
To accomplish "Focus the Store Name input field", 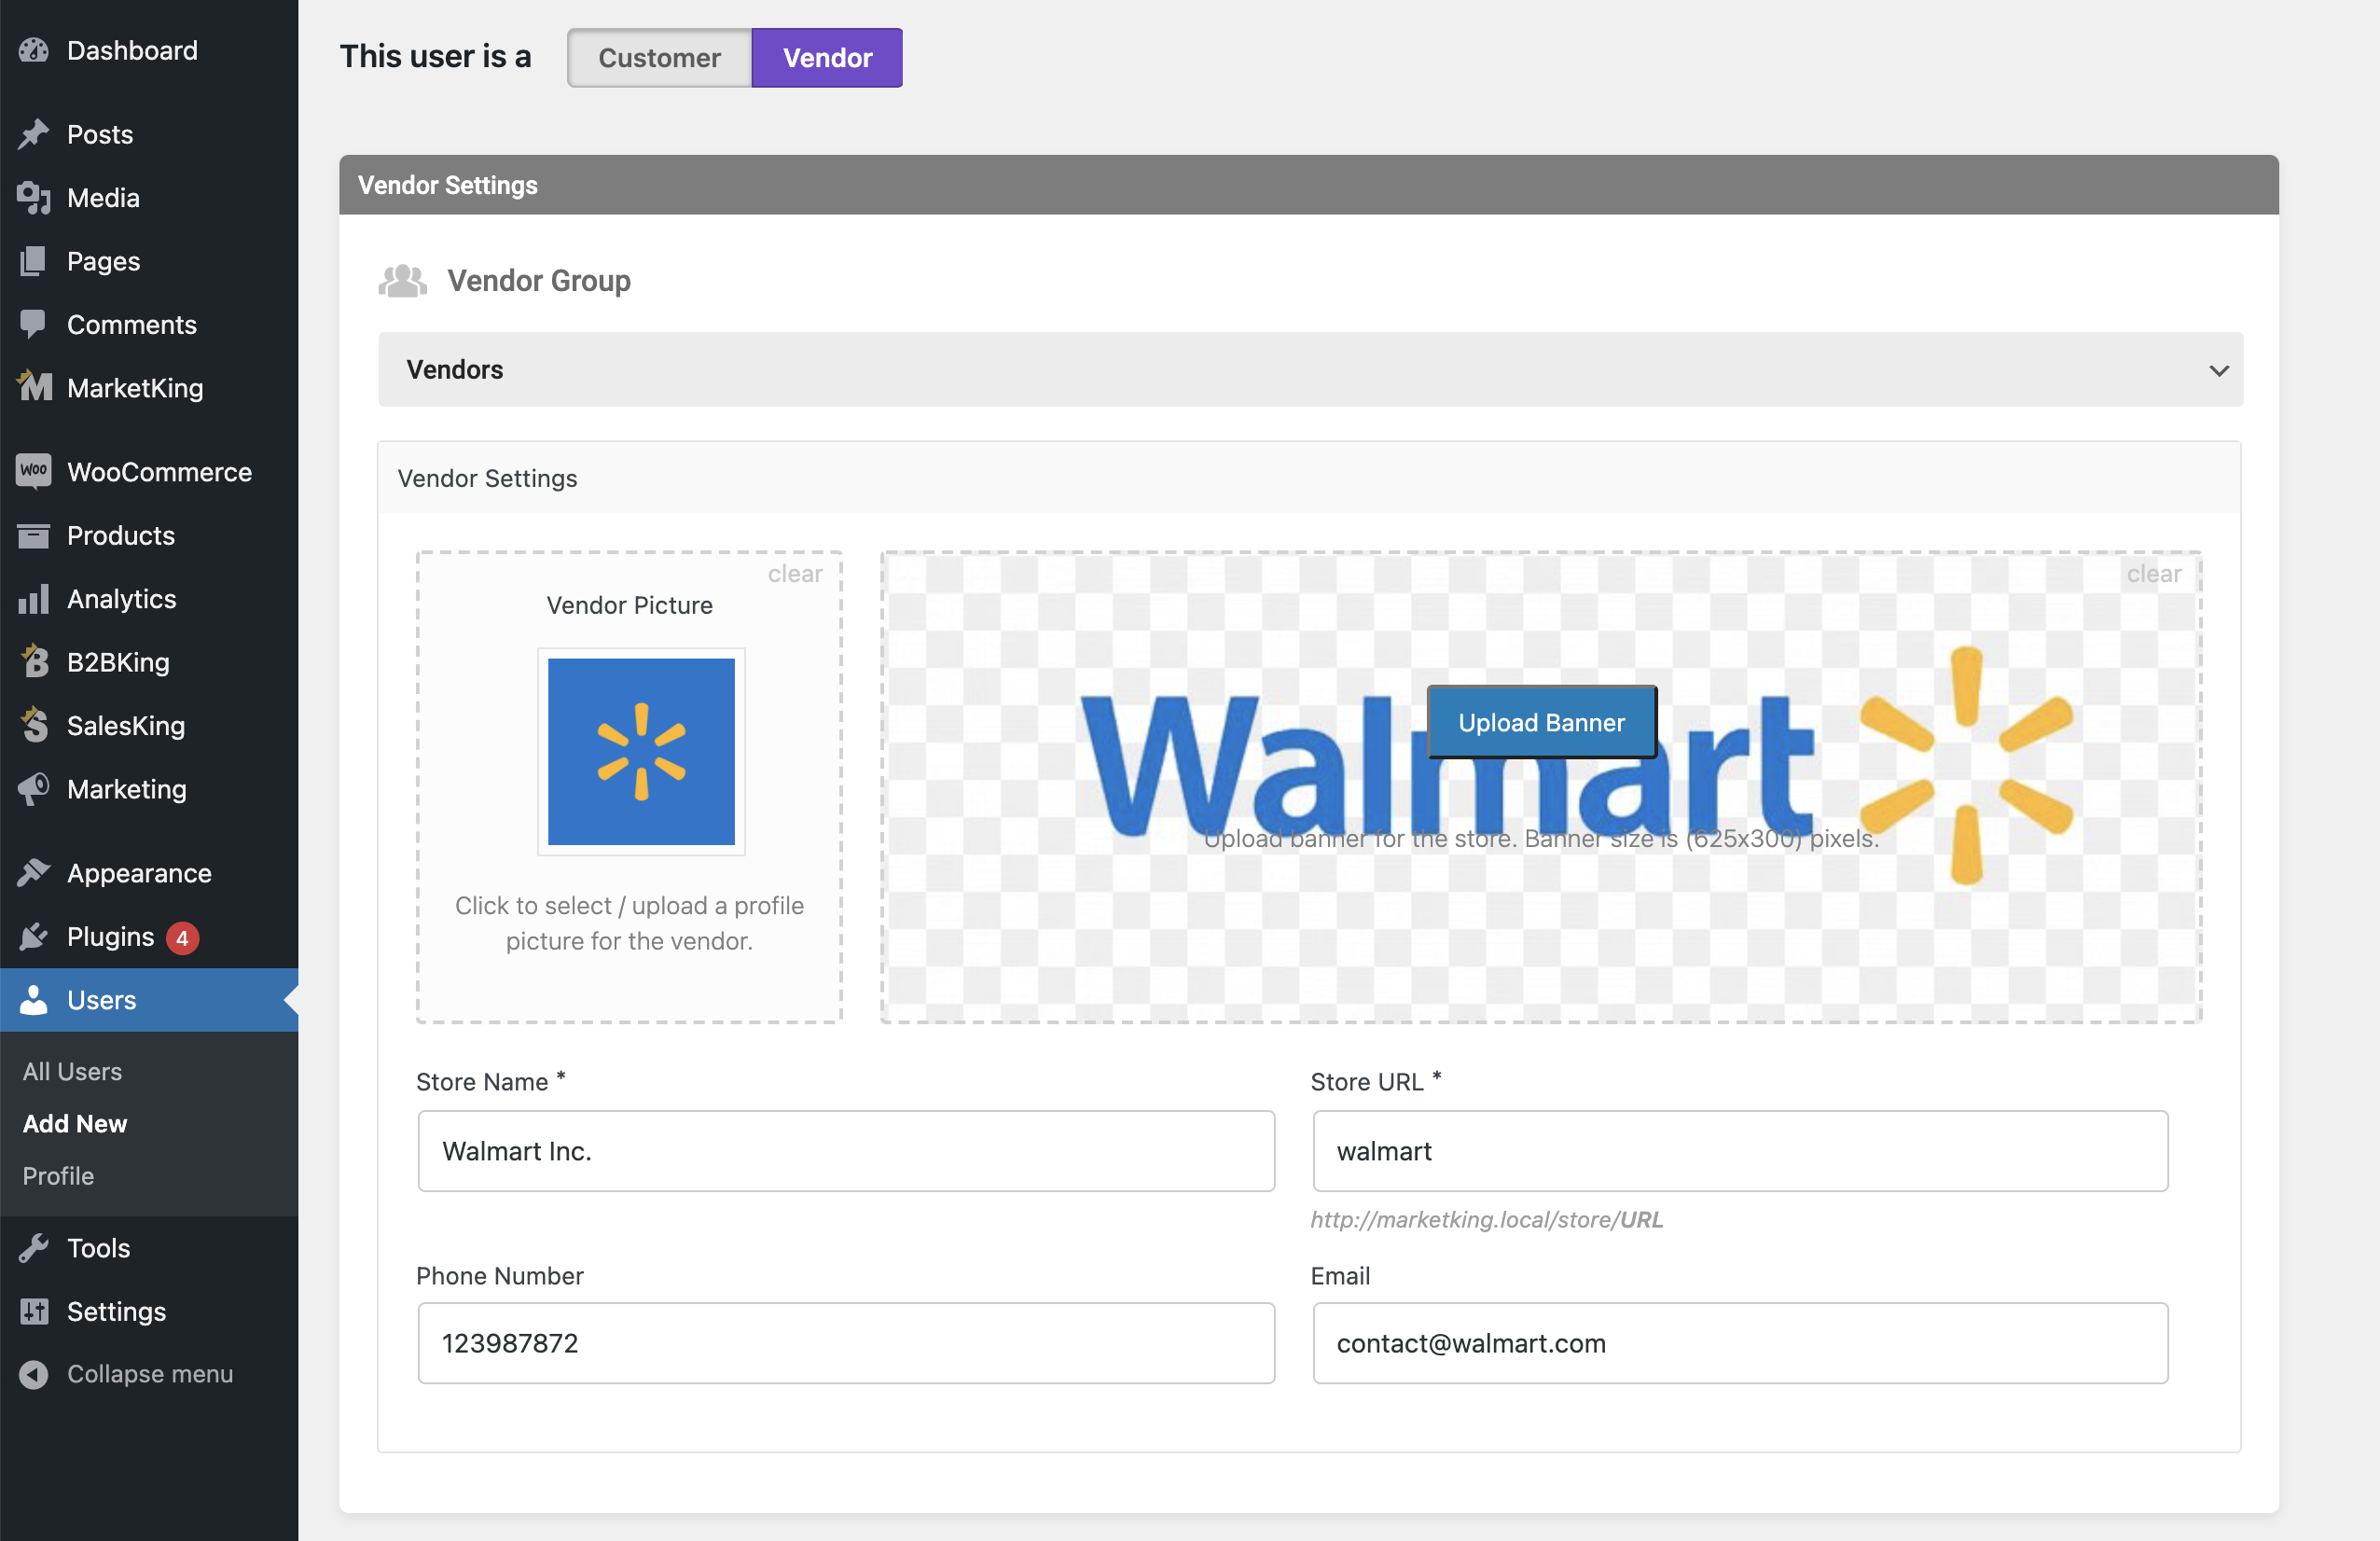I will click(x=846, y=1151).
